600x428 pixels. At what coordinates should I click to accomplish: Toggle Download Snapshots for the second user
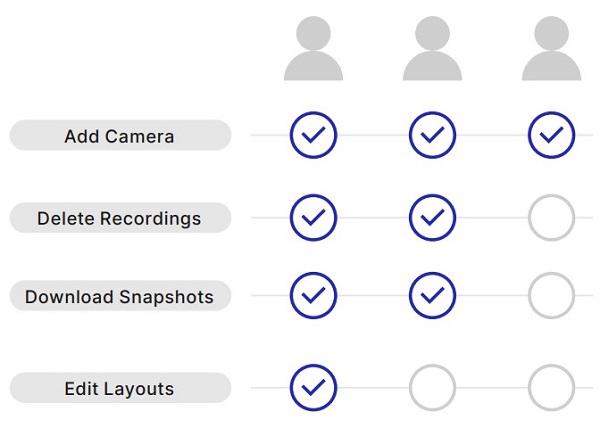pyautogui.click(x=432, y=296)
